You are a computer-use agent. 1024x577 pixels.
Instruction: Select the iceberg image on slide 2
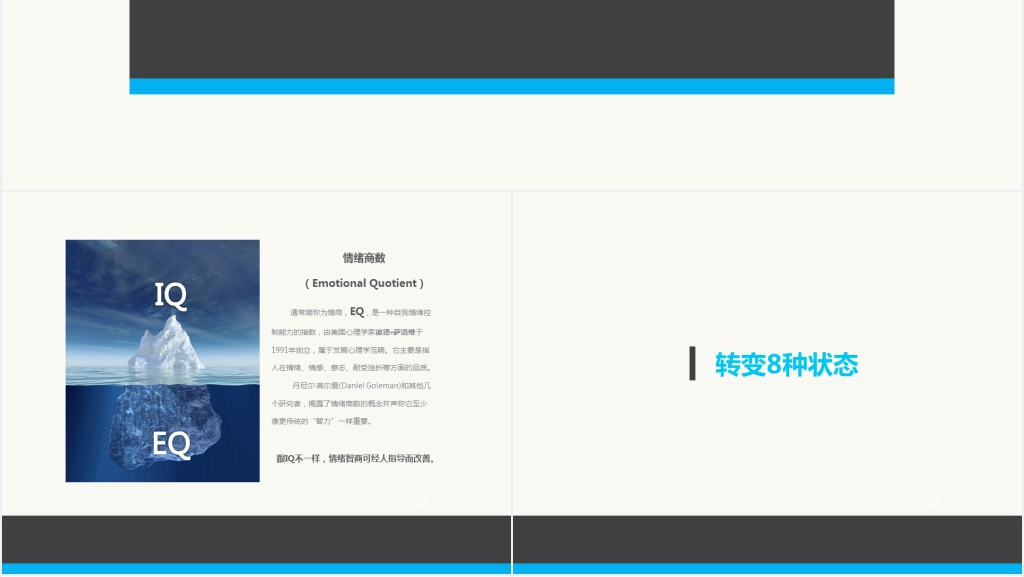pos(162,360)
